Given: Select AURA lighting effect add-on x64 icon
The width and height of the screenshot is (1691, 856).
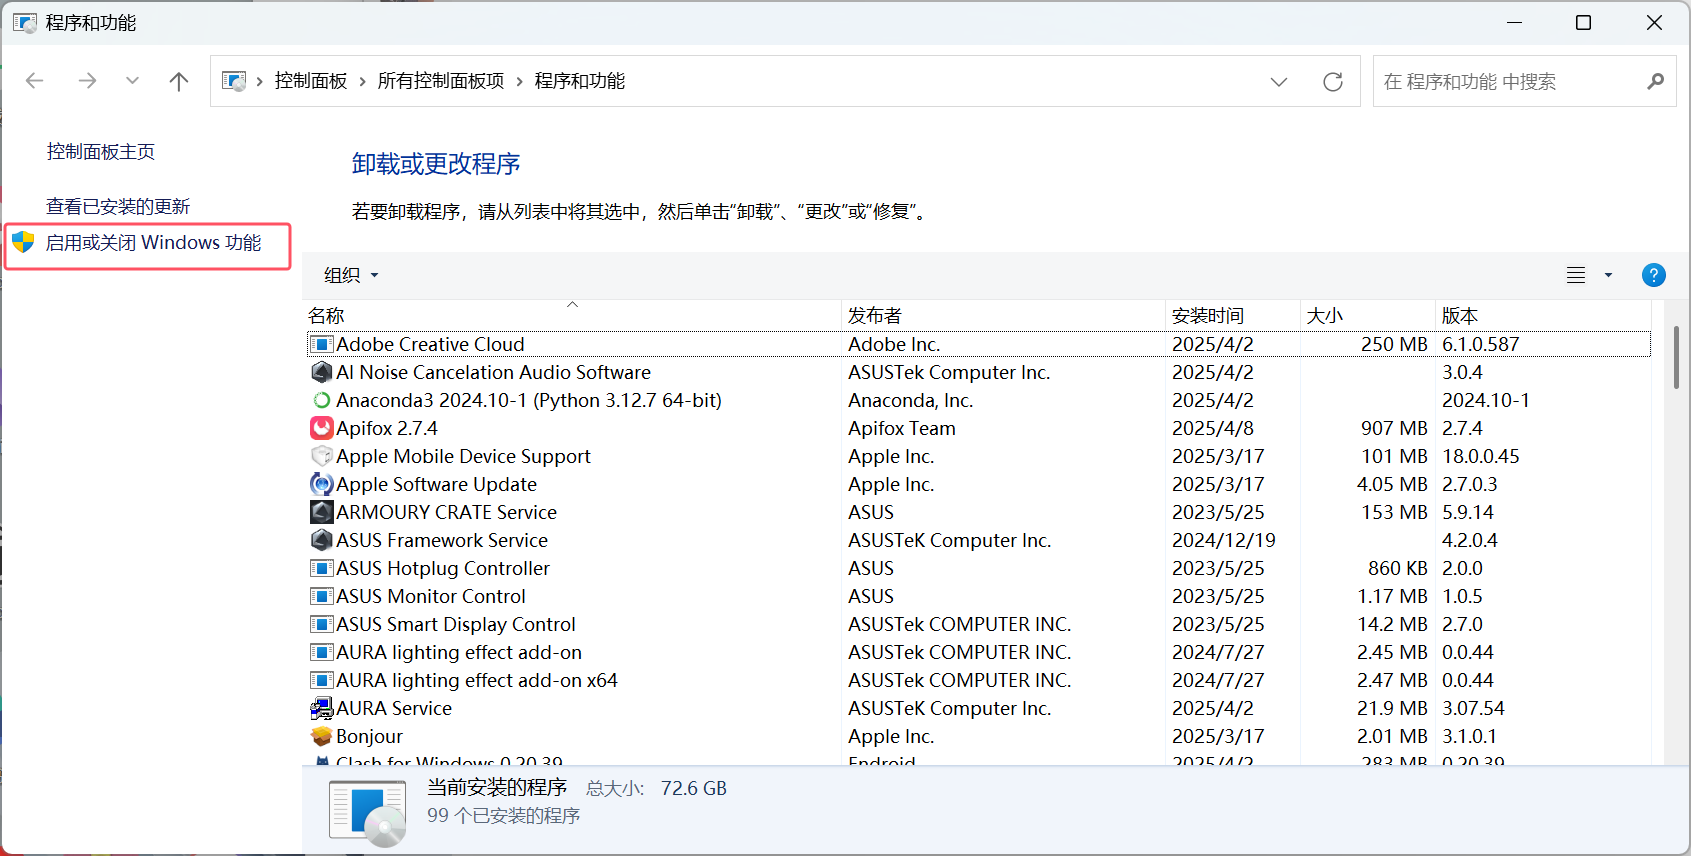Looking at the screenshot, I should click(x=322, y=680).
